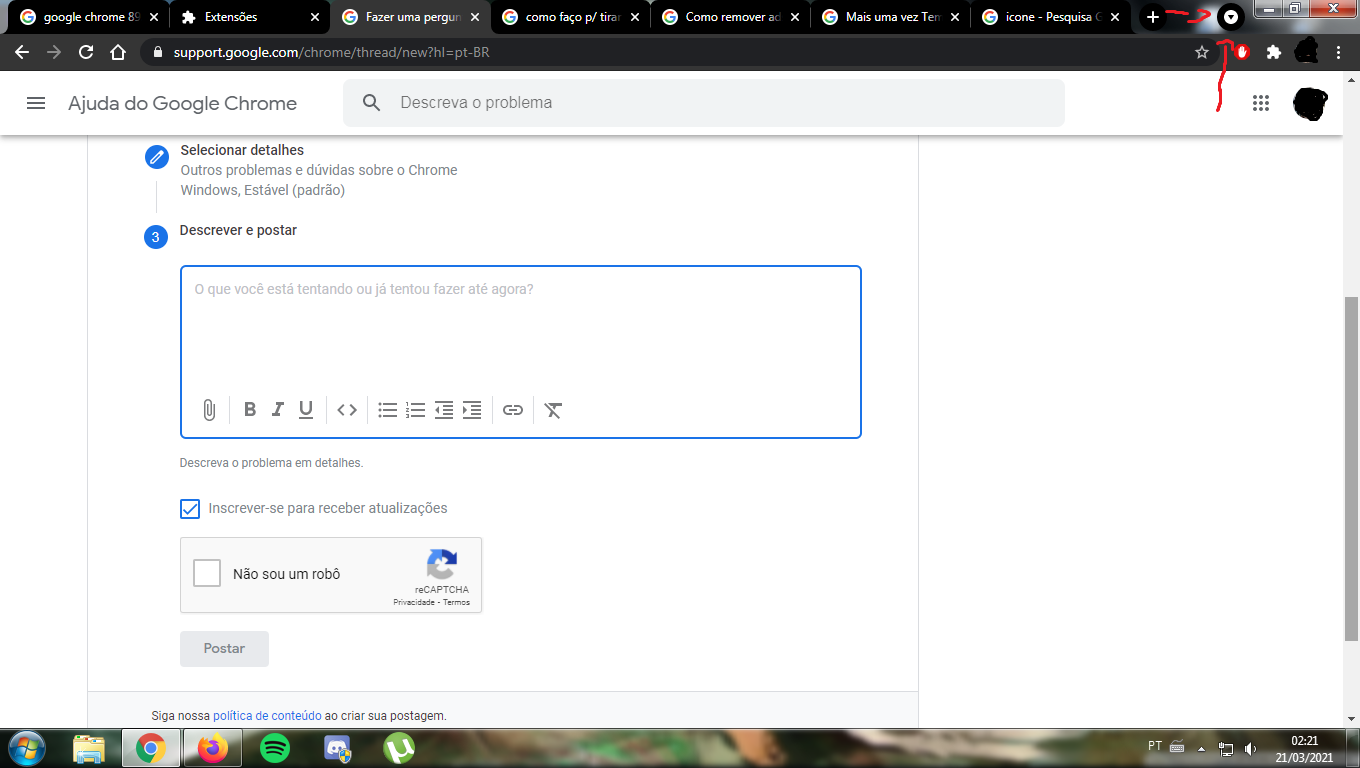Insert a code block with the <> icon
The image size is (1360, 768).
click(x=347, y=409)
